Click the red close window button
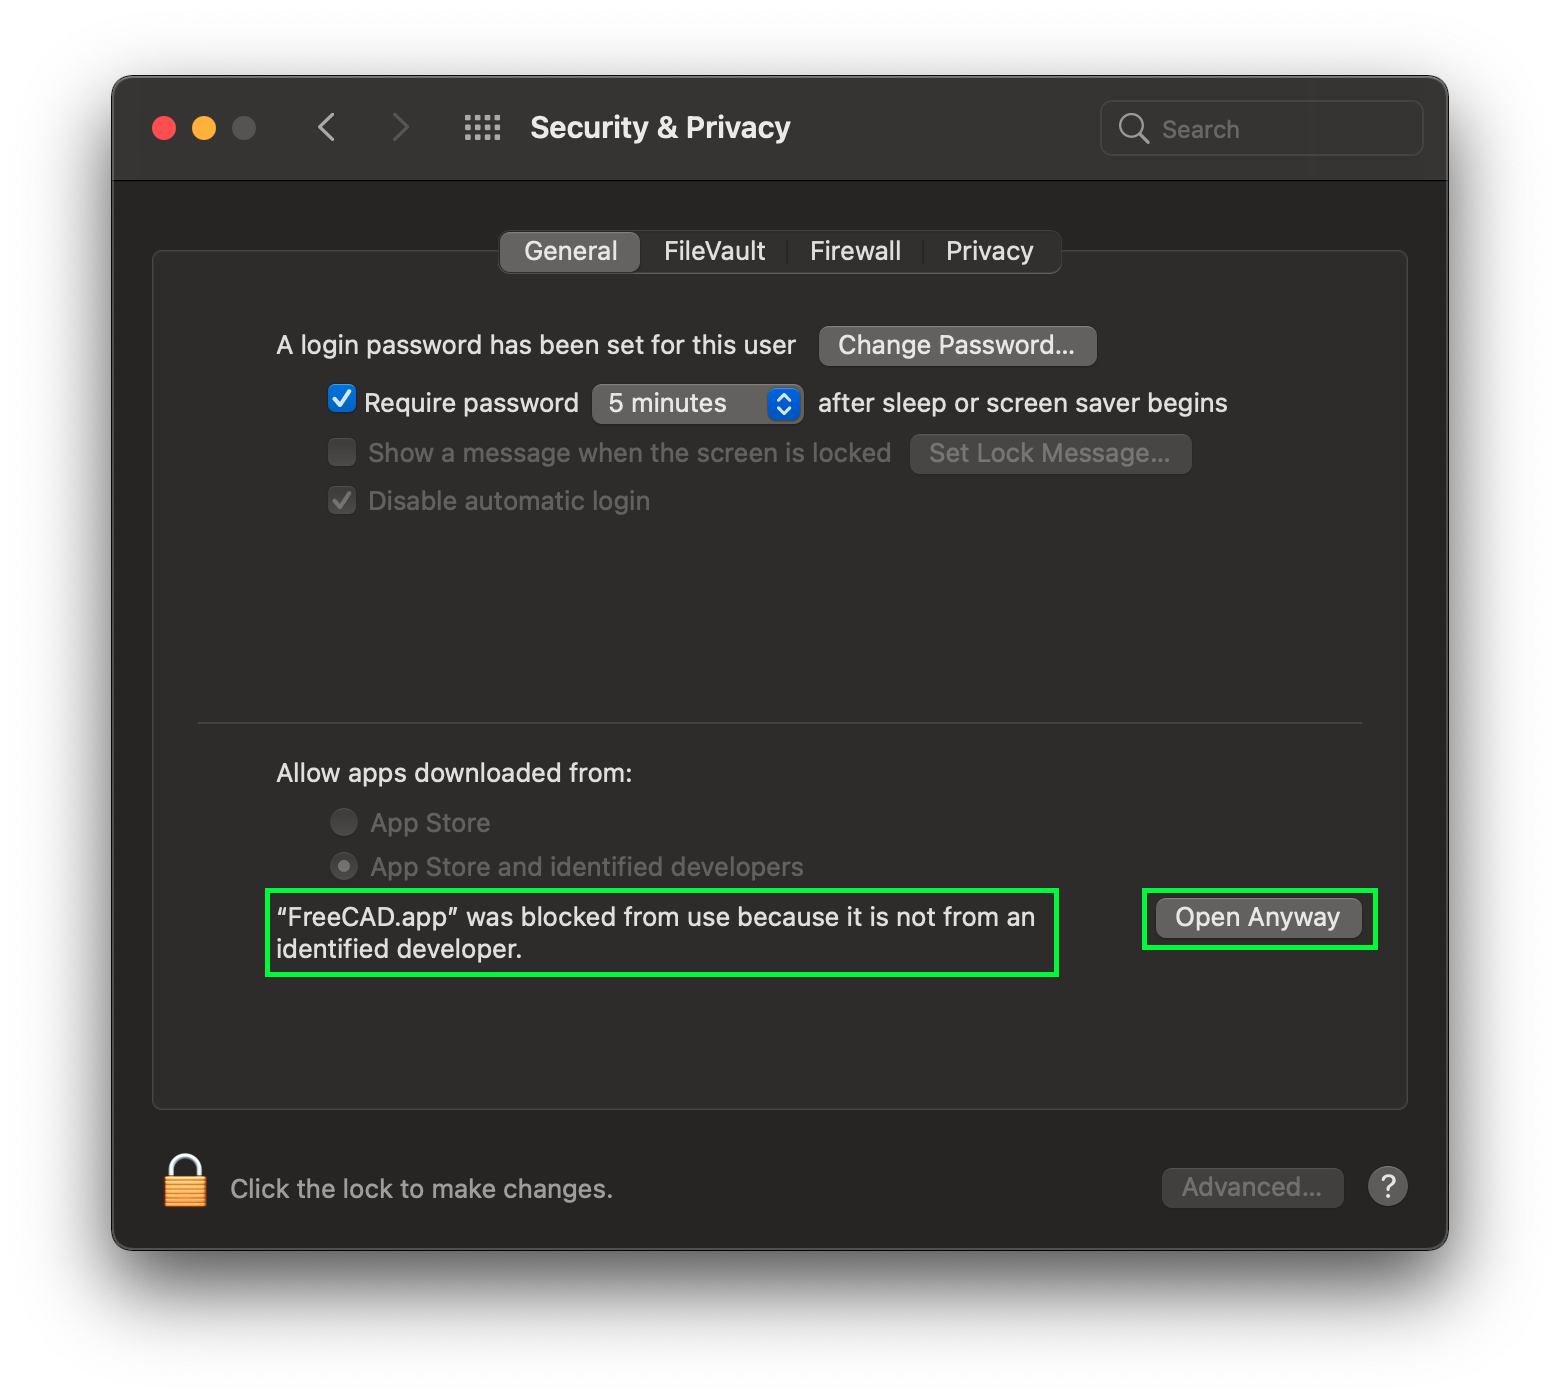The image size is (1560, 1398). (163, 127)
